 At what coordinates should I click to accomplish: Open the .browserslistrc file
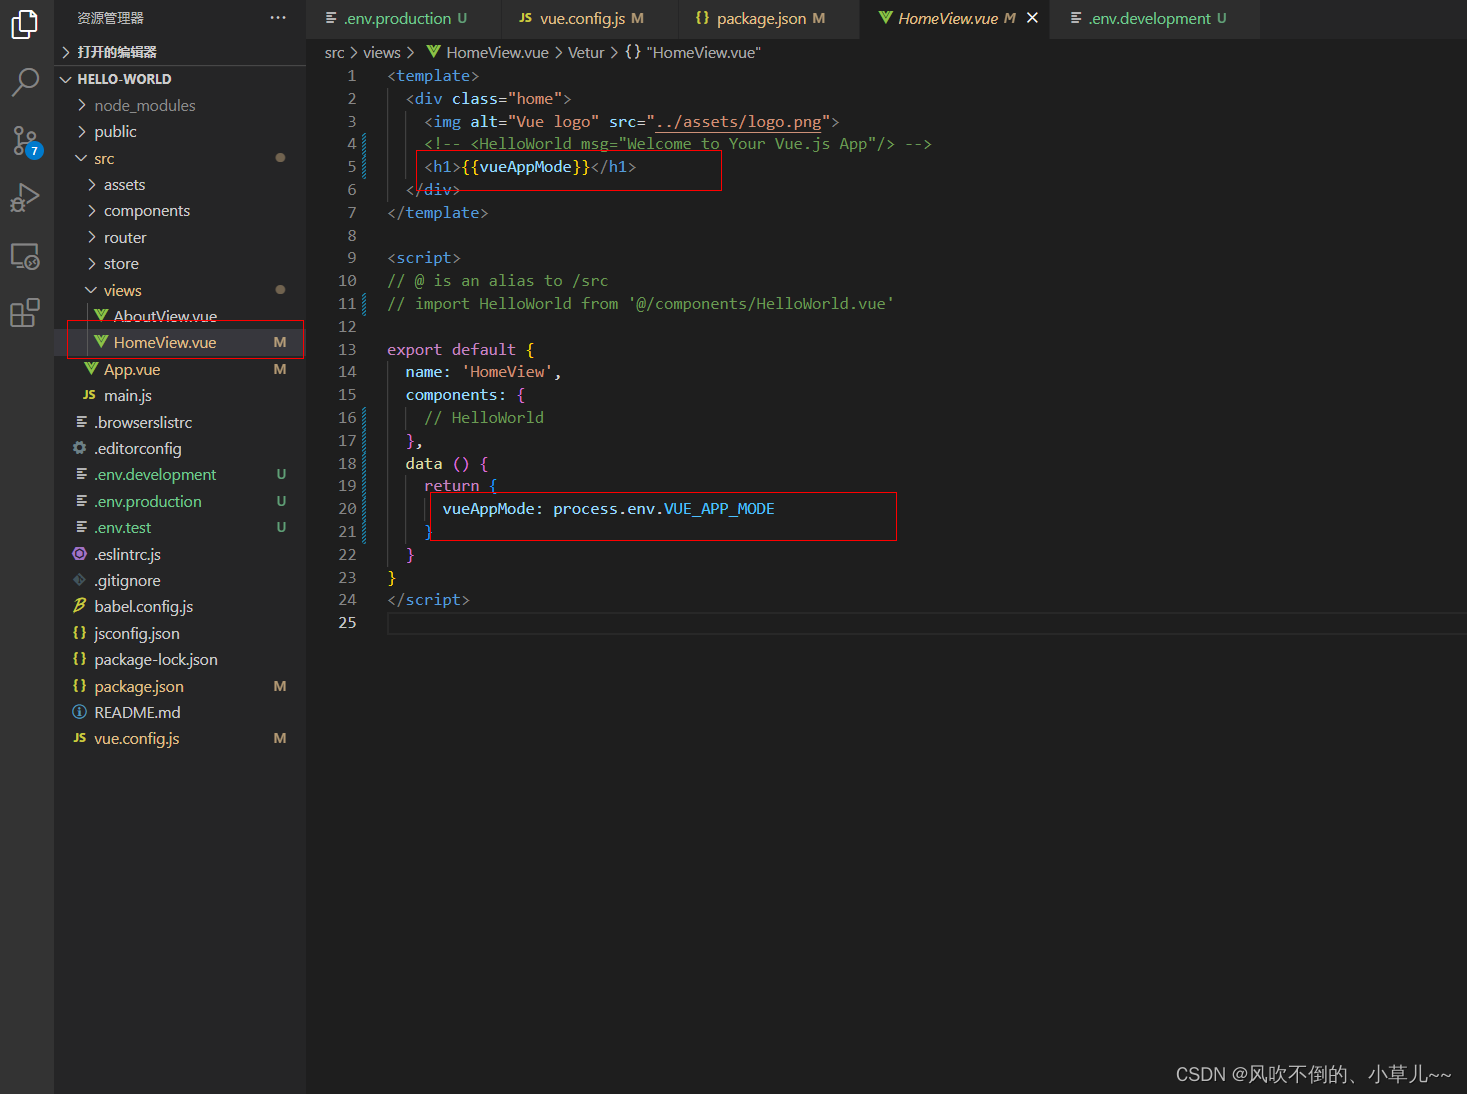click(x=180, y=423)
